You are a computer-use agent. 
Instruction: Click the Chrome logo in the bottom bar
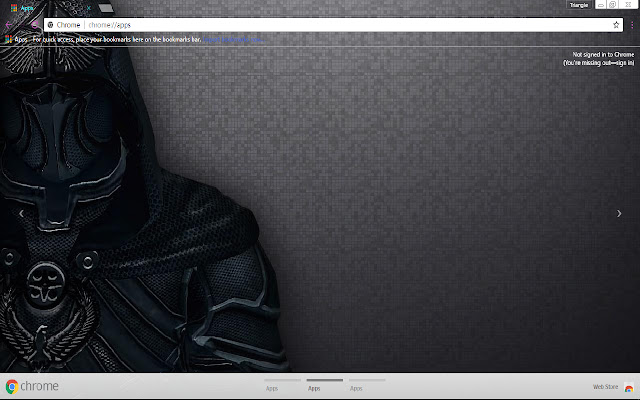[32, 386]
